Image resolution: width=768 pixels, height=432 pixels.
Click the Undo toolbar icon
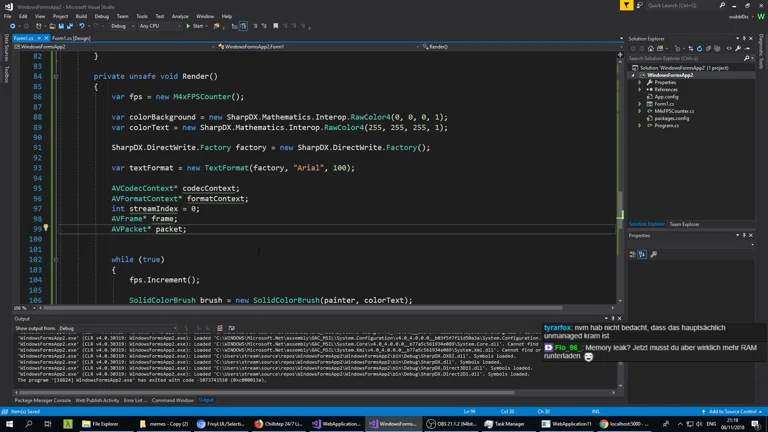[82, 26]
